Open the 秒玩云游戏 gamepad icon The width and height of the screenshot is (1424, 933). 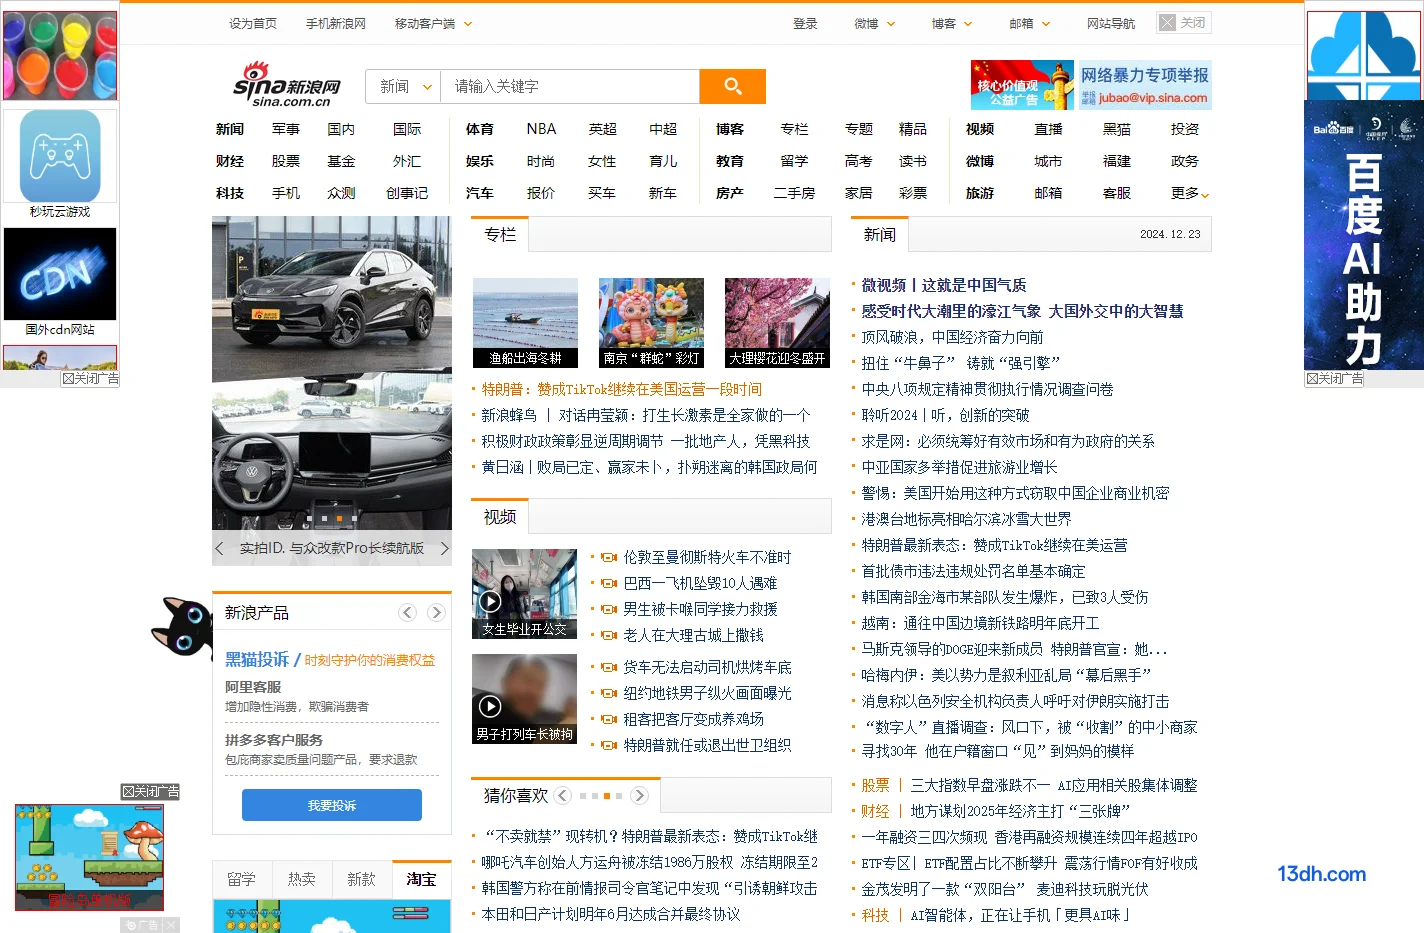point(60,156)
